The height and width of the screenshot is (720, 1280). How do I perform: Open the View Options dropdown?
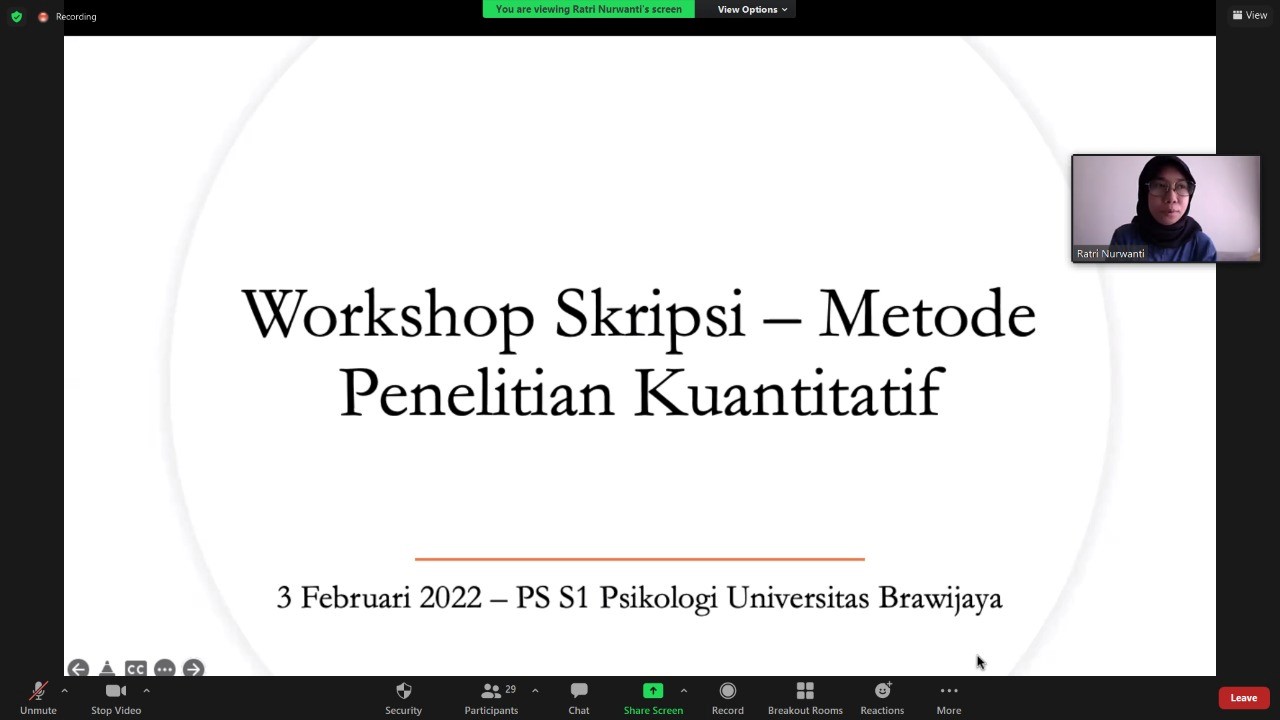pos(752,10)
